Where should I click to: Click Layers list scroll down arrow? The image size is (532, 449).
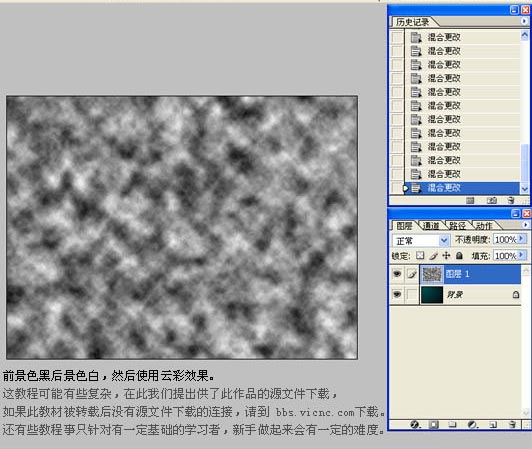click(526, 413)
